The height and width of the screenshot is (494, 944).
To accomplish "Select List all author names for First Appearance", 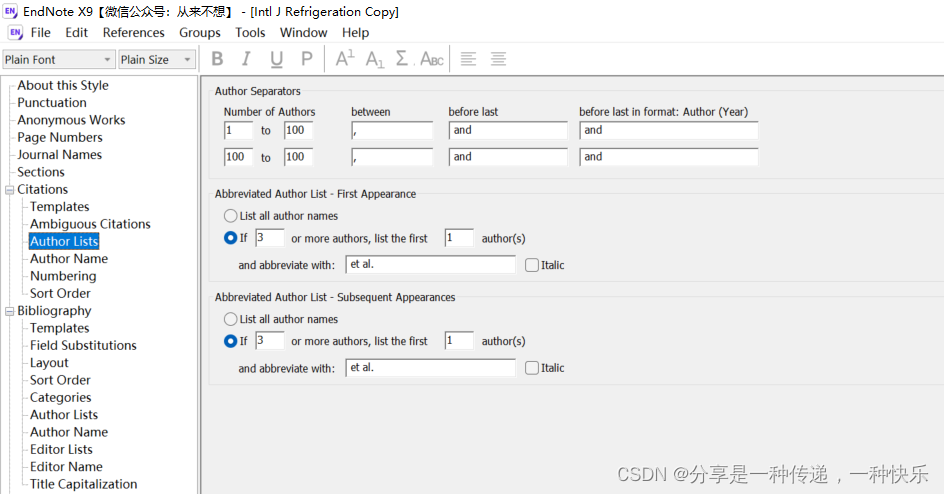I will 231,215.
